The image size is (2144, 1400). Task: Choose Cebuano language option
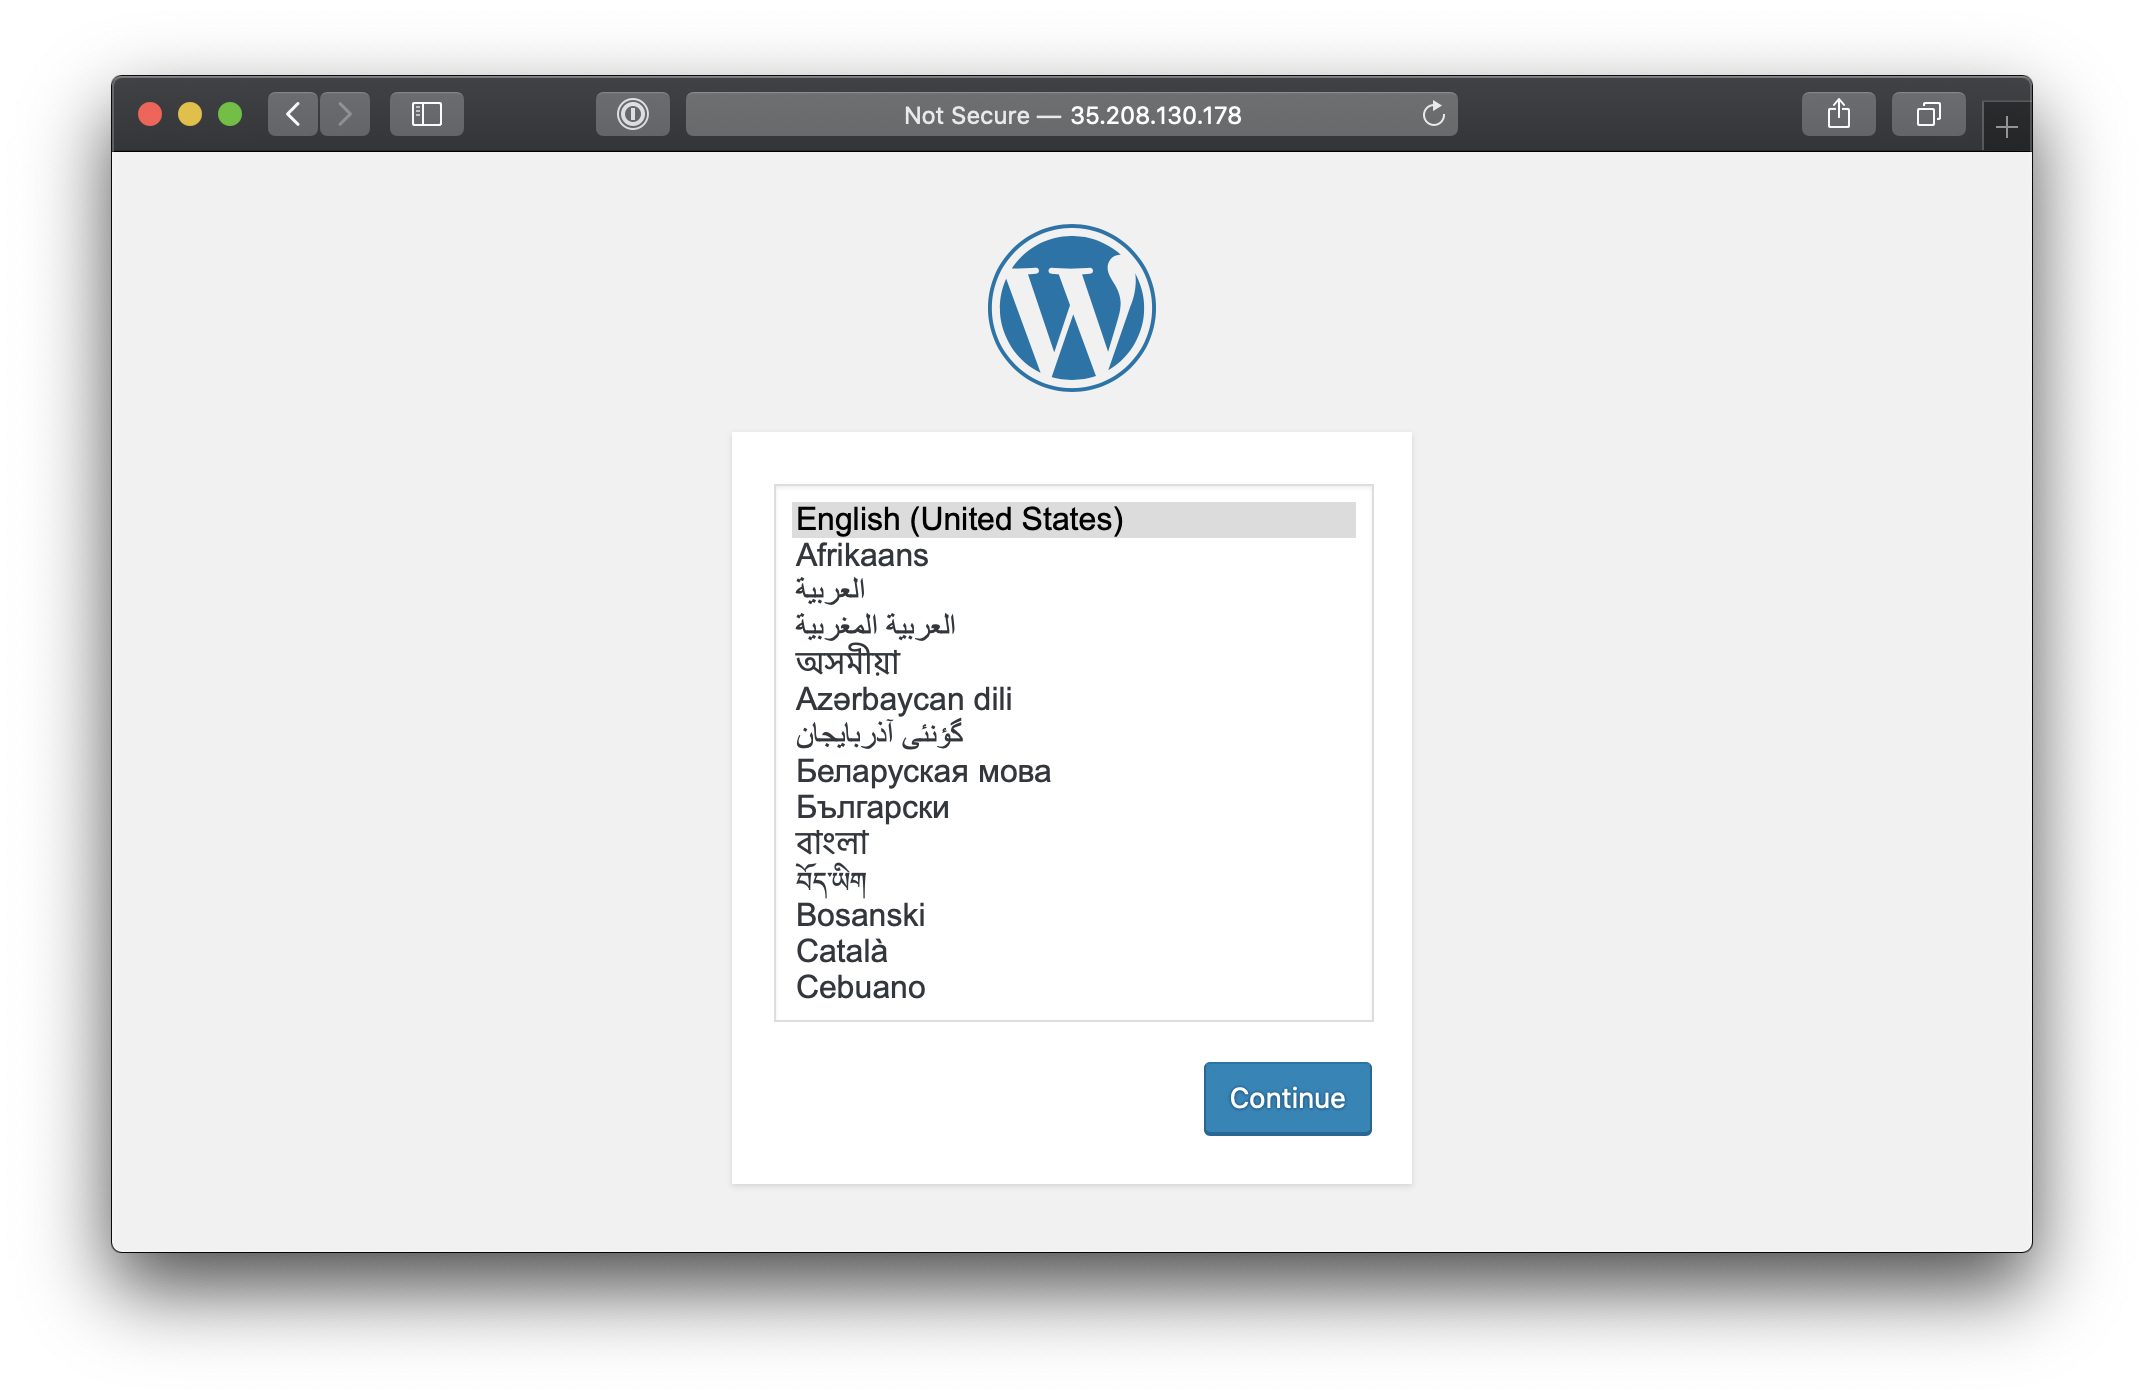[860, 987]
